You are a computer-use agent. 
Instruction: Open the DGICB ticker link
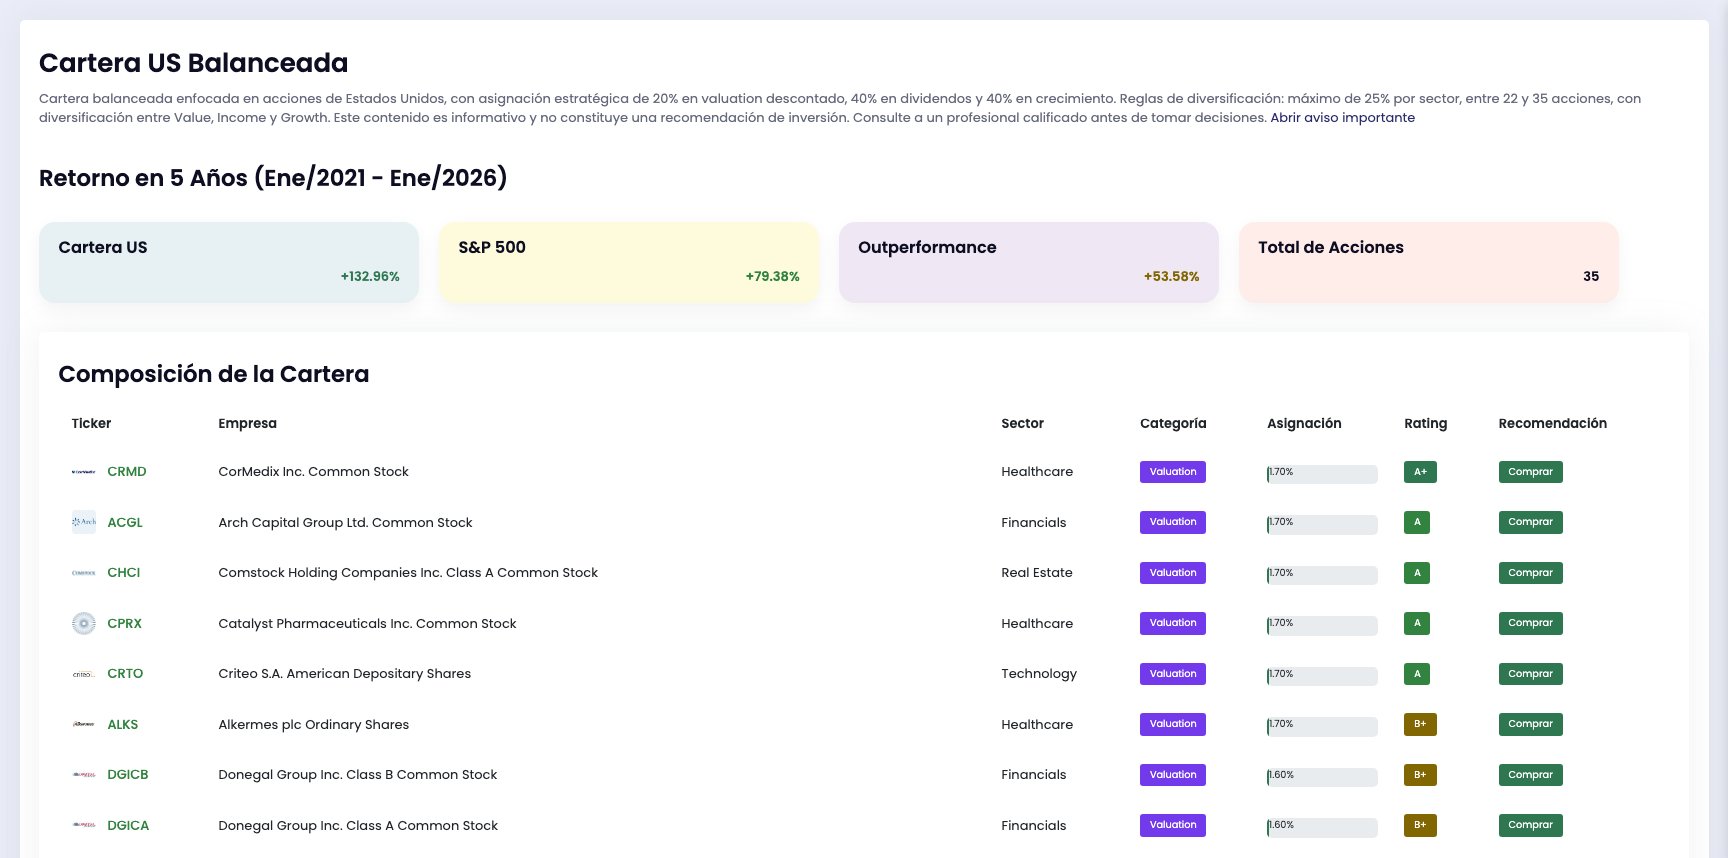tap(128, 775)
